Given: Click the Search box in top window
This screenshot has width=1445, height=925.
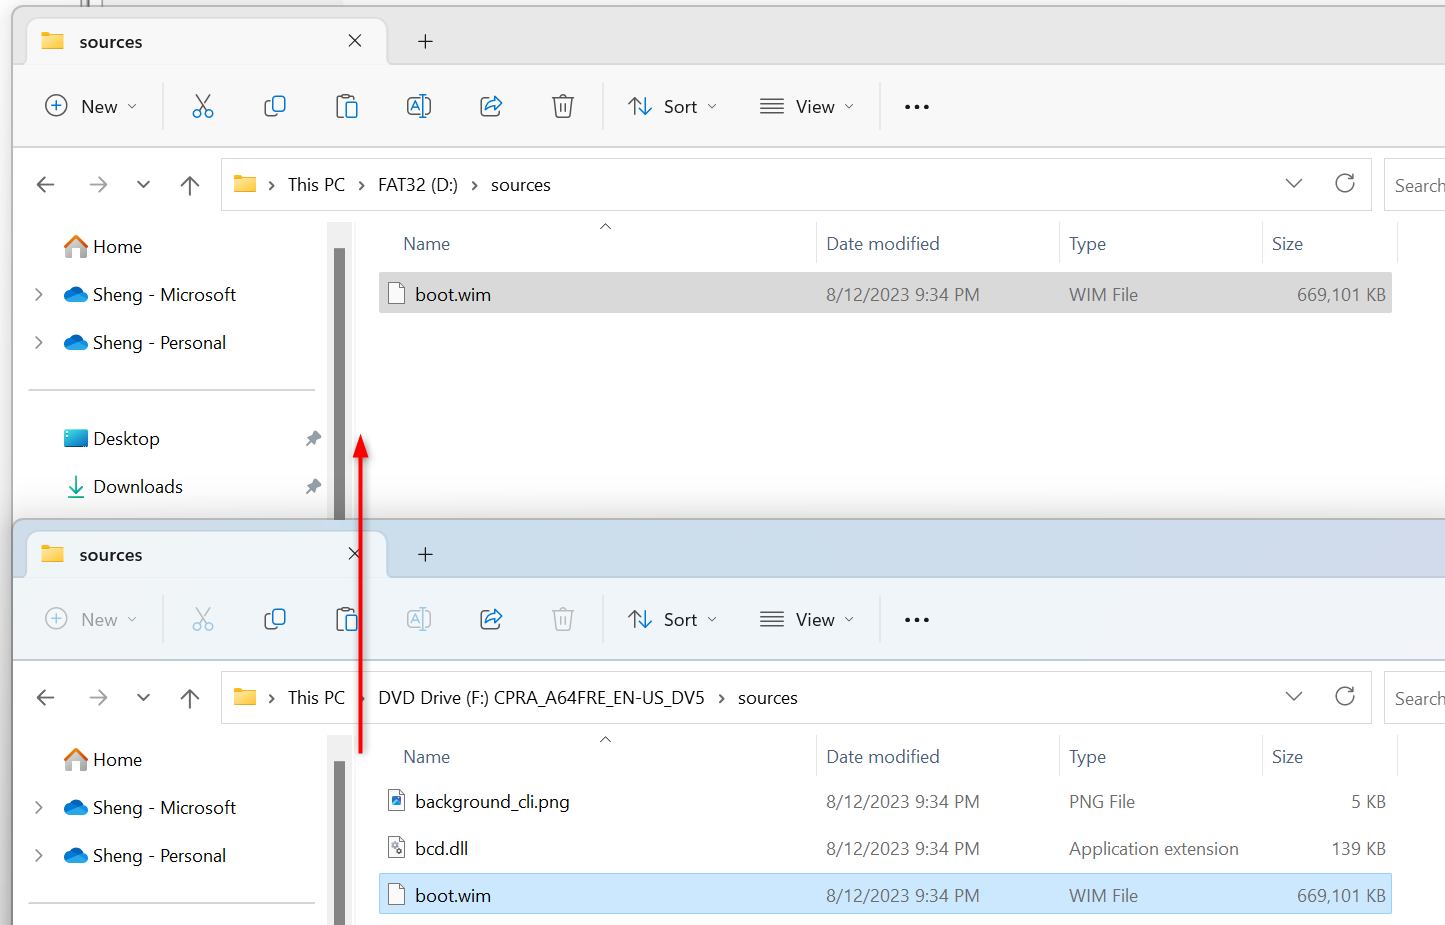Looking at the screenshot, I should 1417,185.
